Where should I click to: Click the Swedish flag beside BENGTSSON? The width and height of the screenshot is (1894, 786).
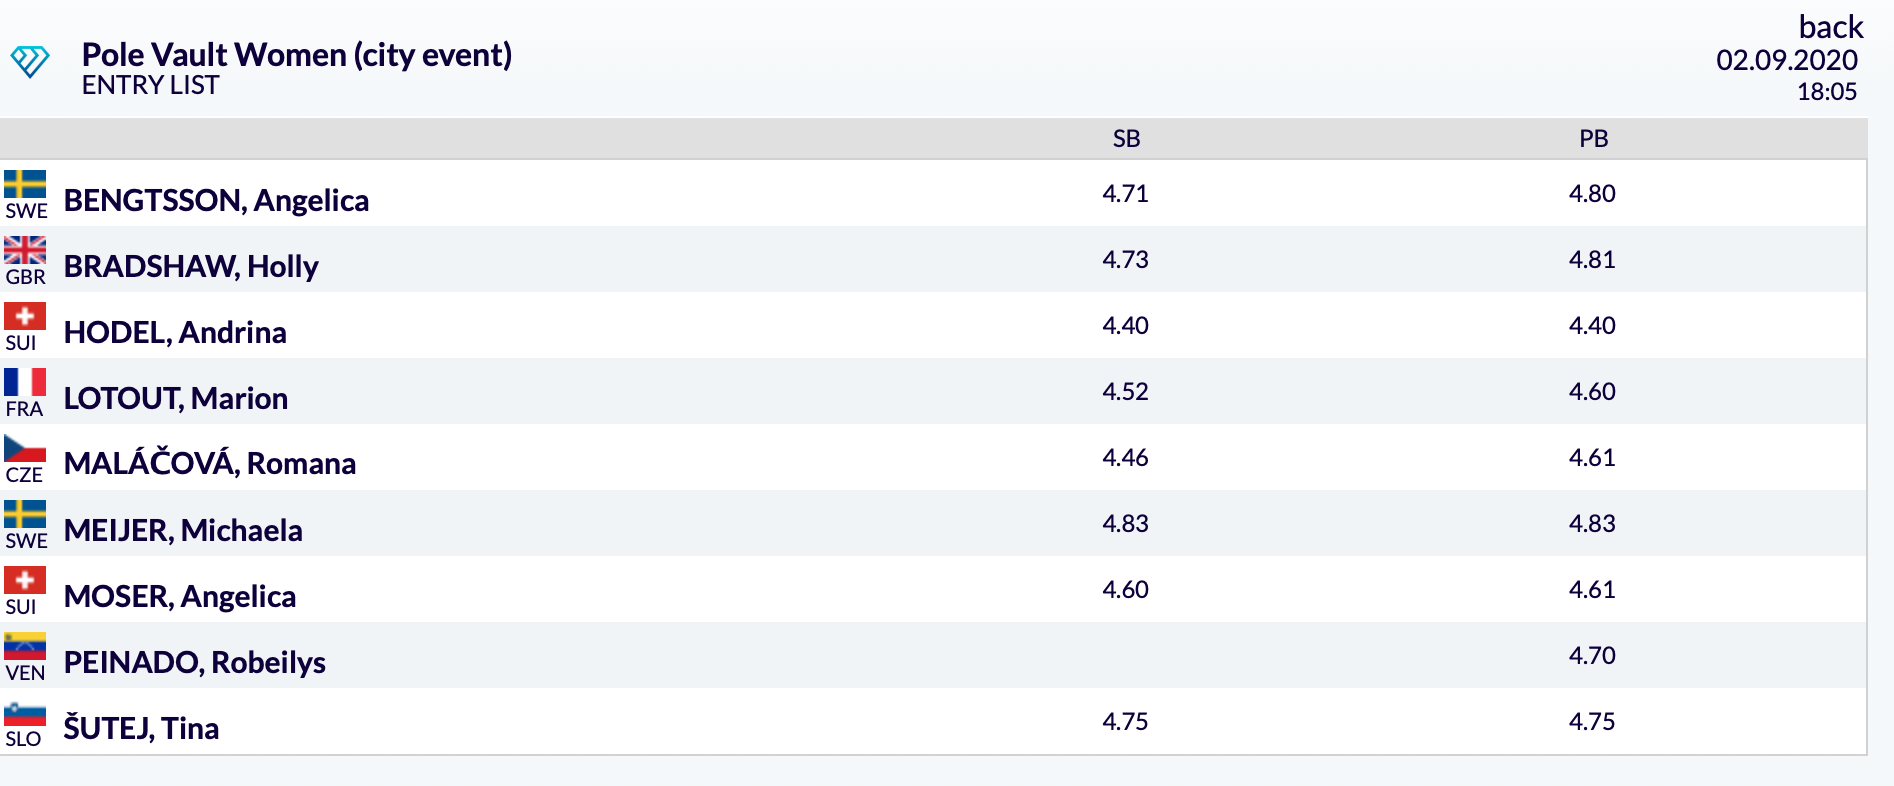point(25,185)
